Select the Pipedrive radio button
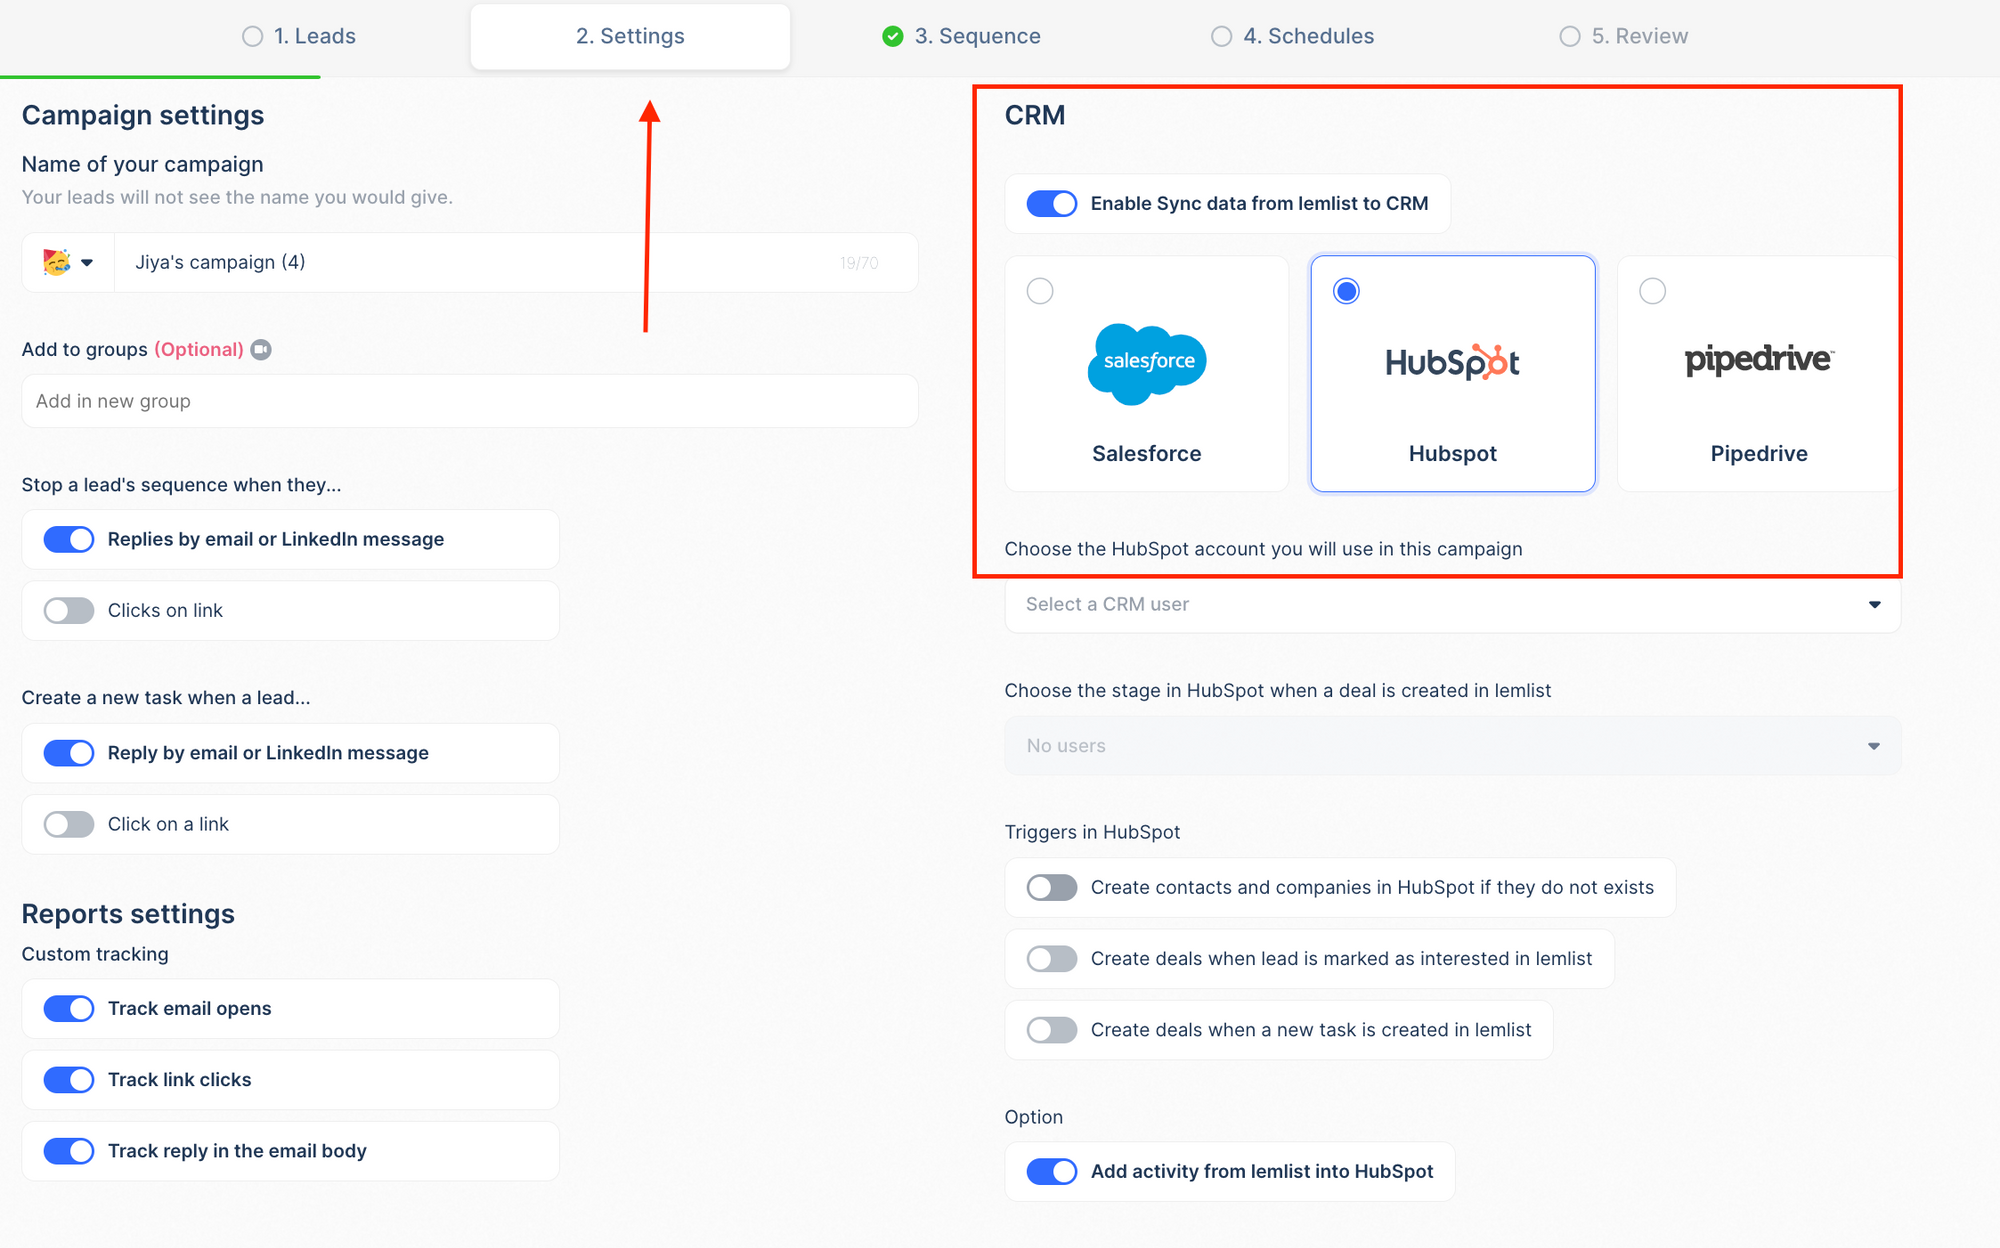The width and height of the screenshot is (2000, 1248). 1652,291
